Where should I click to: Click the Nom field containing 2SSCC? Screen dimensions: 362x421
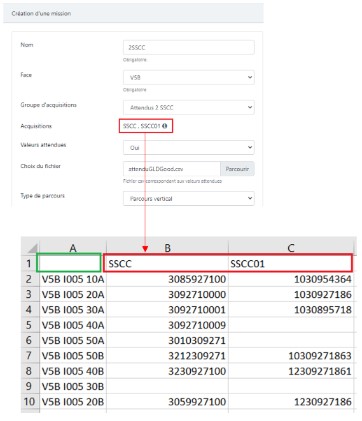189,48
